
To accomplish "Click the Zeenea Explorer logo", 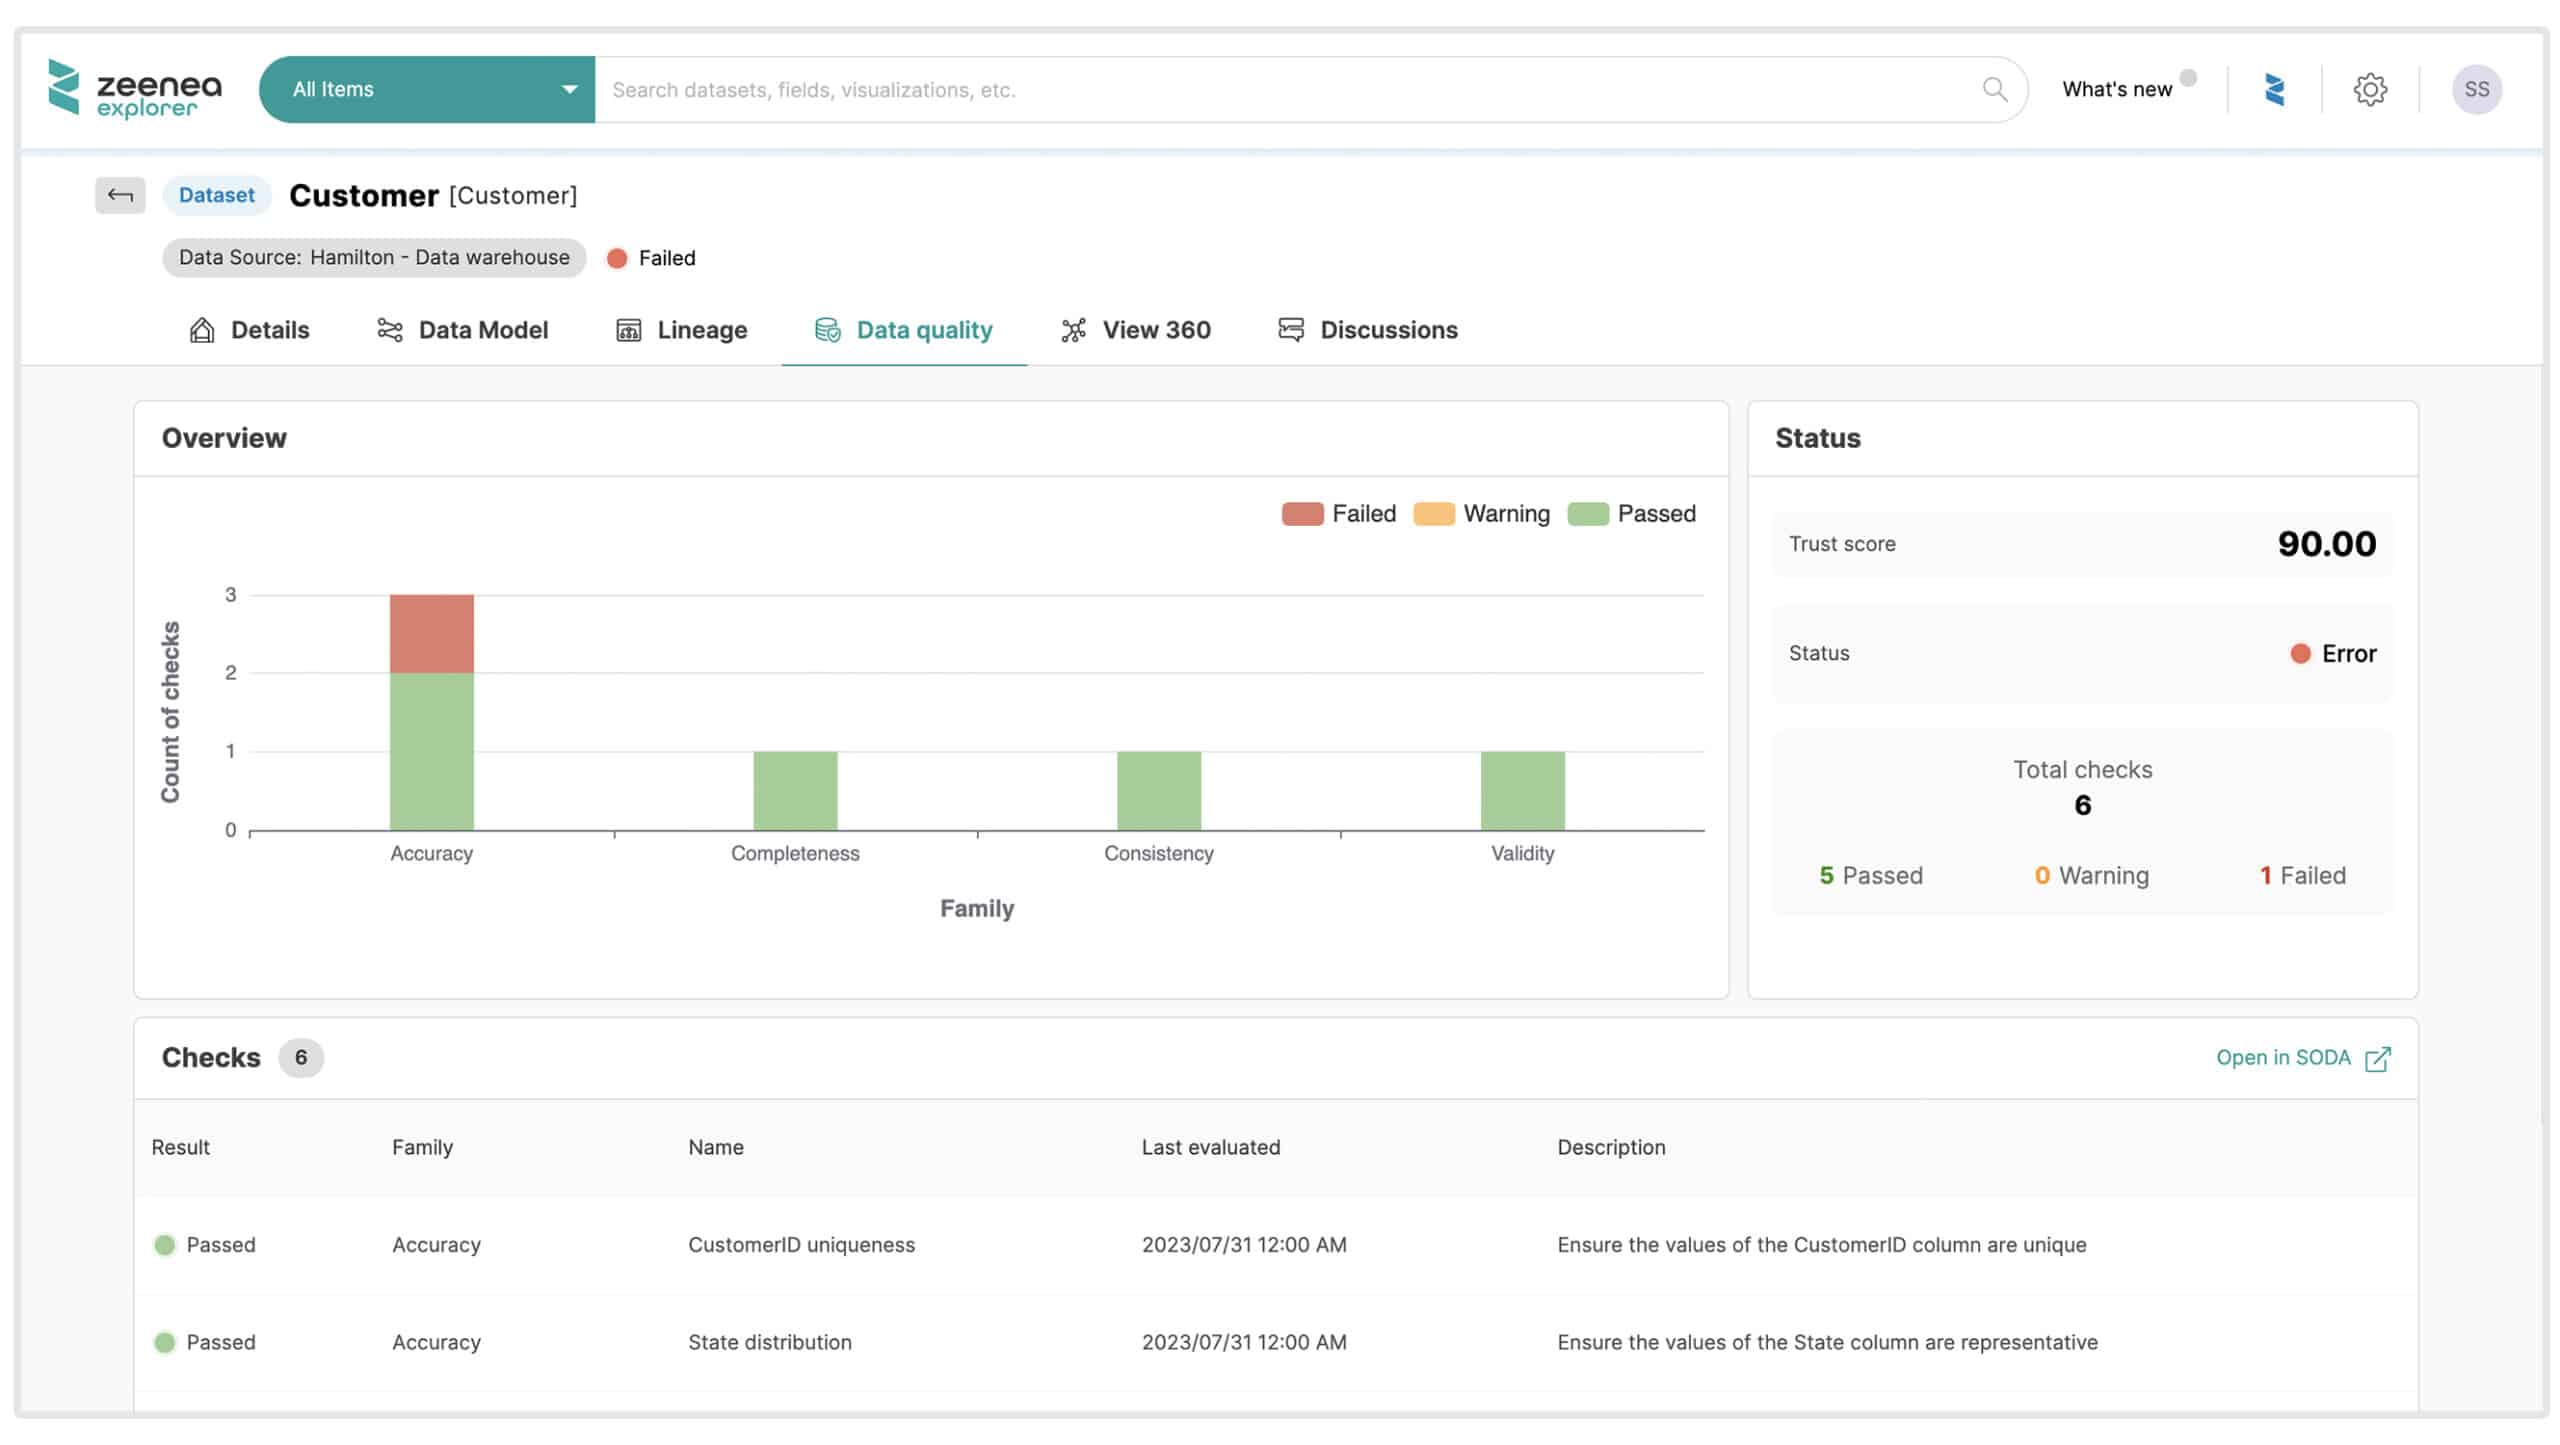I will tap(135, 90).
